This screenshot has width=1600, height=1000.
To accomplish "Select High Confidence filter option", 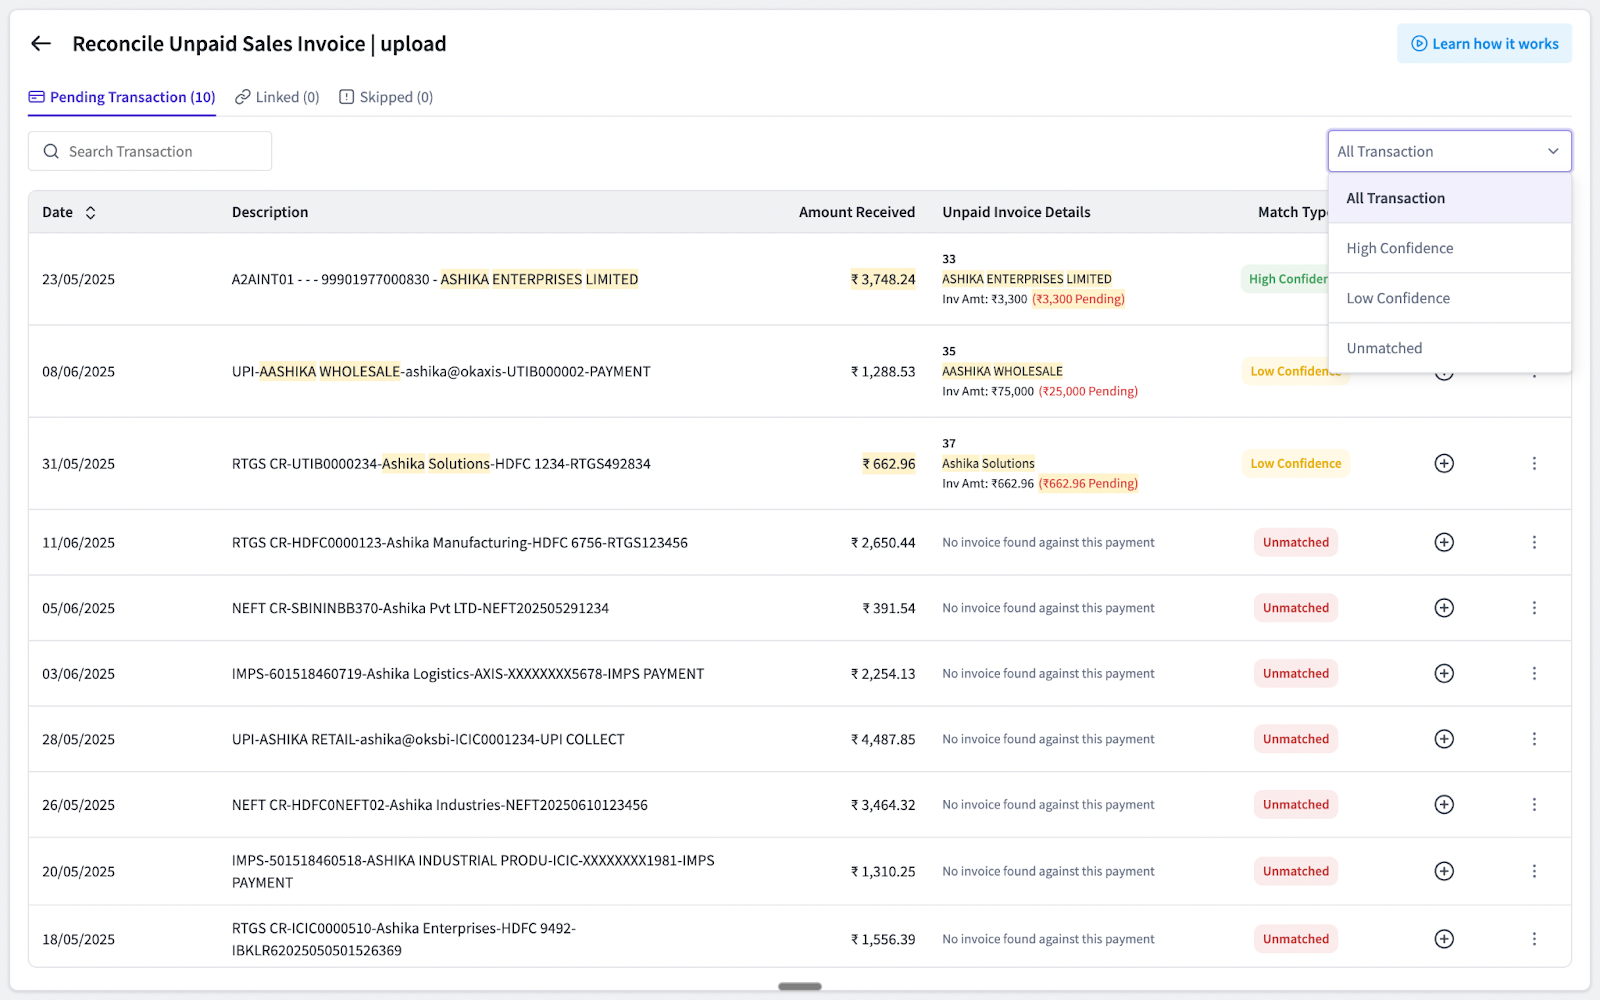I will pyautogui.click(x=1399, y=248).
